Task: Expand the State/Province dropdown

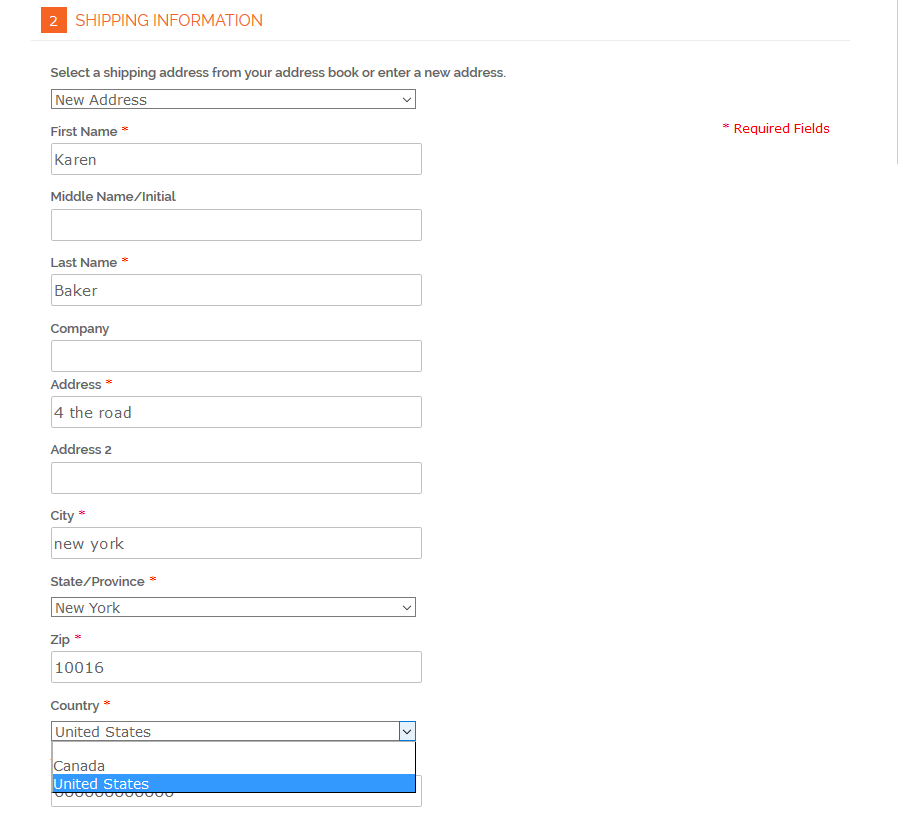Action: [233, 608]
